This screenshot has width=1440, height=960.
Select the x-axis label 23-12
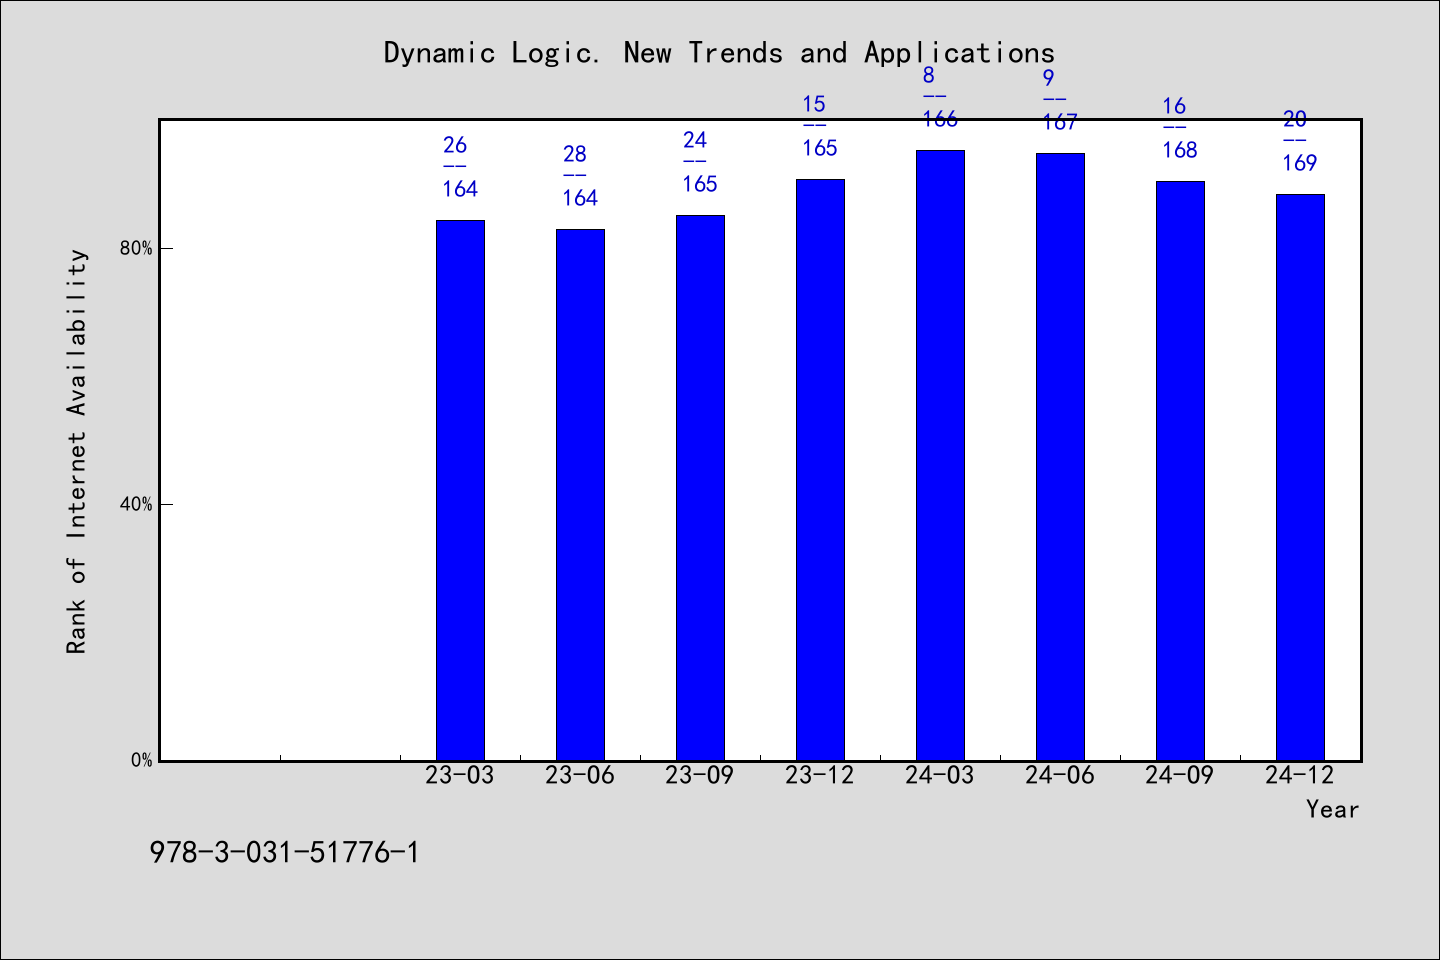820,775
